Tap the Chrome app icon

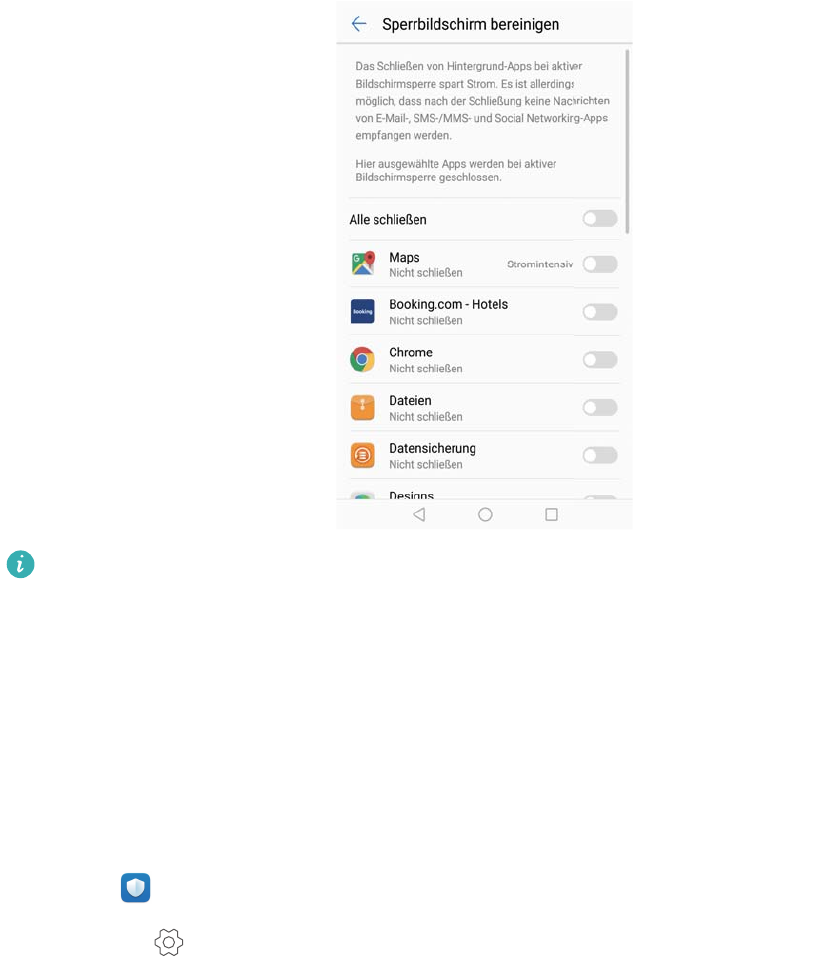(362, 359)
